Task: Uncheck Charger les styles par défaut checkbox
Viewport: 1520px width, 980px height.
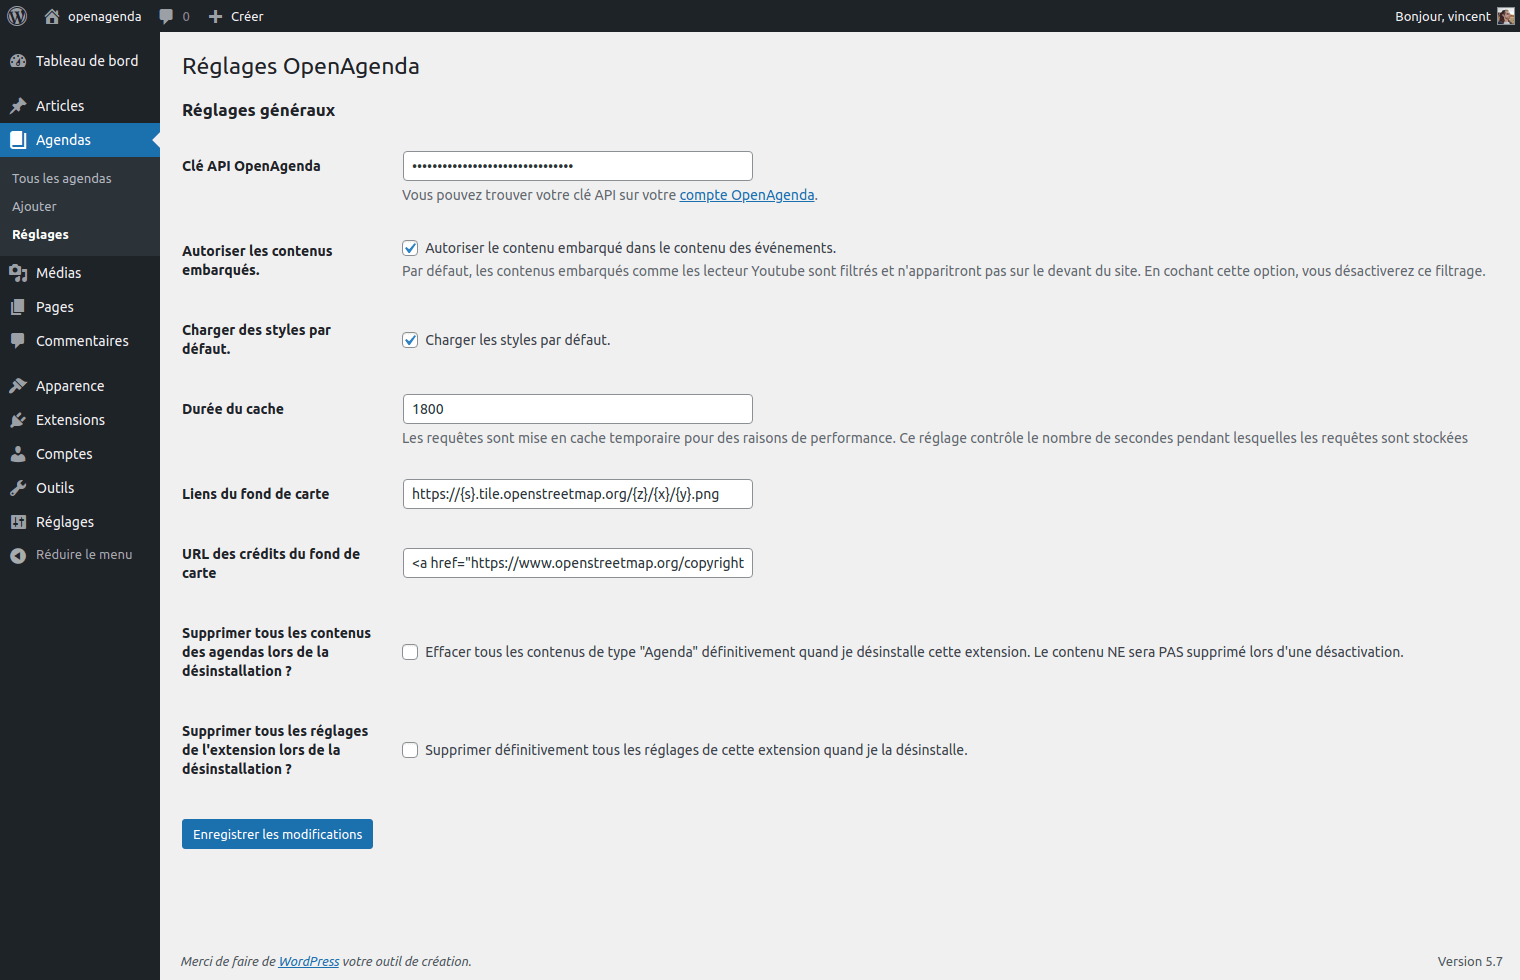Action: 410,340
